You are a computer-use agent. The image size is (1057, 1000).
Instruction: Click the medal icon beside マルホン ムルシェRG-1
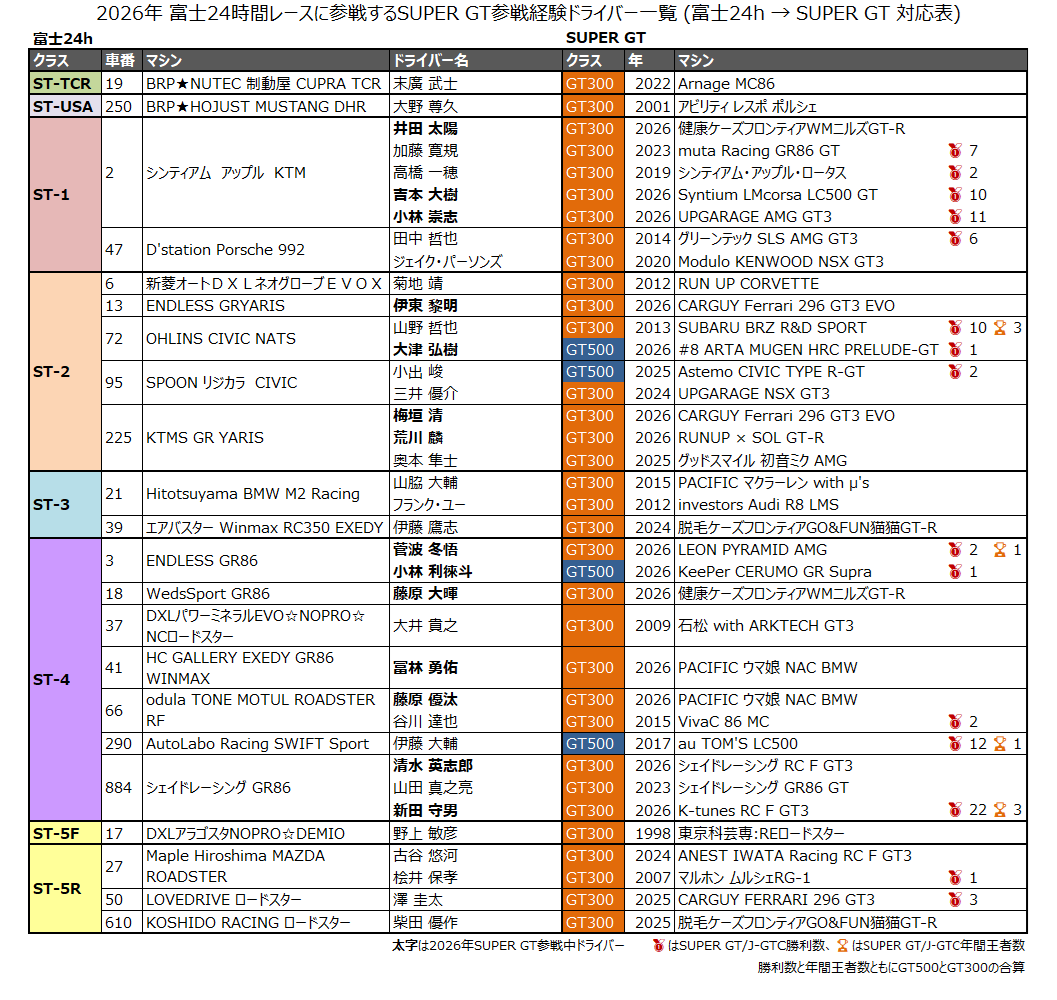pos(955,877)
